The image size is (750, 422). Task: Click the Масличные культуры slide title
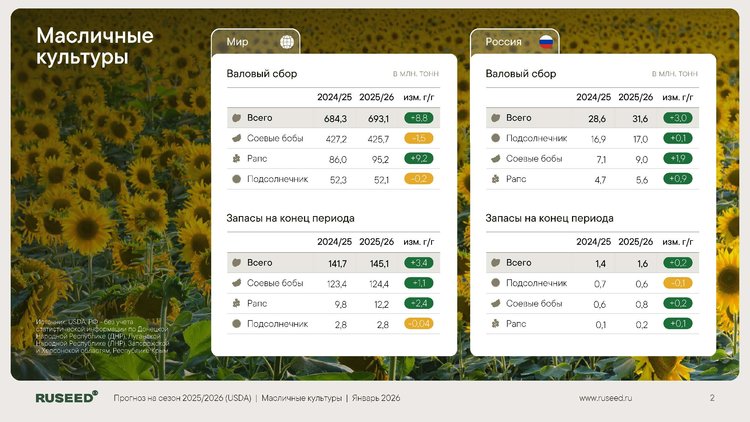[x=95, y=47]
